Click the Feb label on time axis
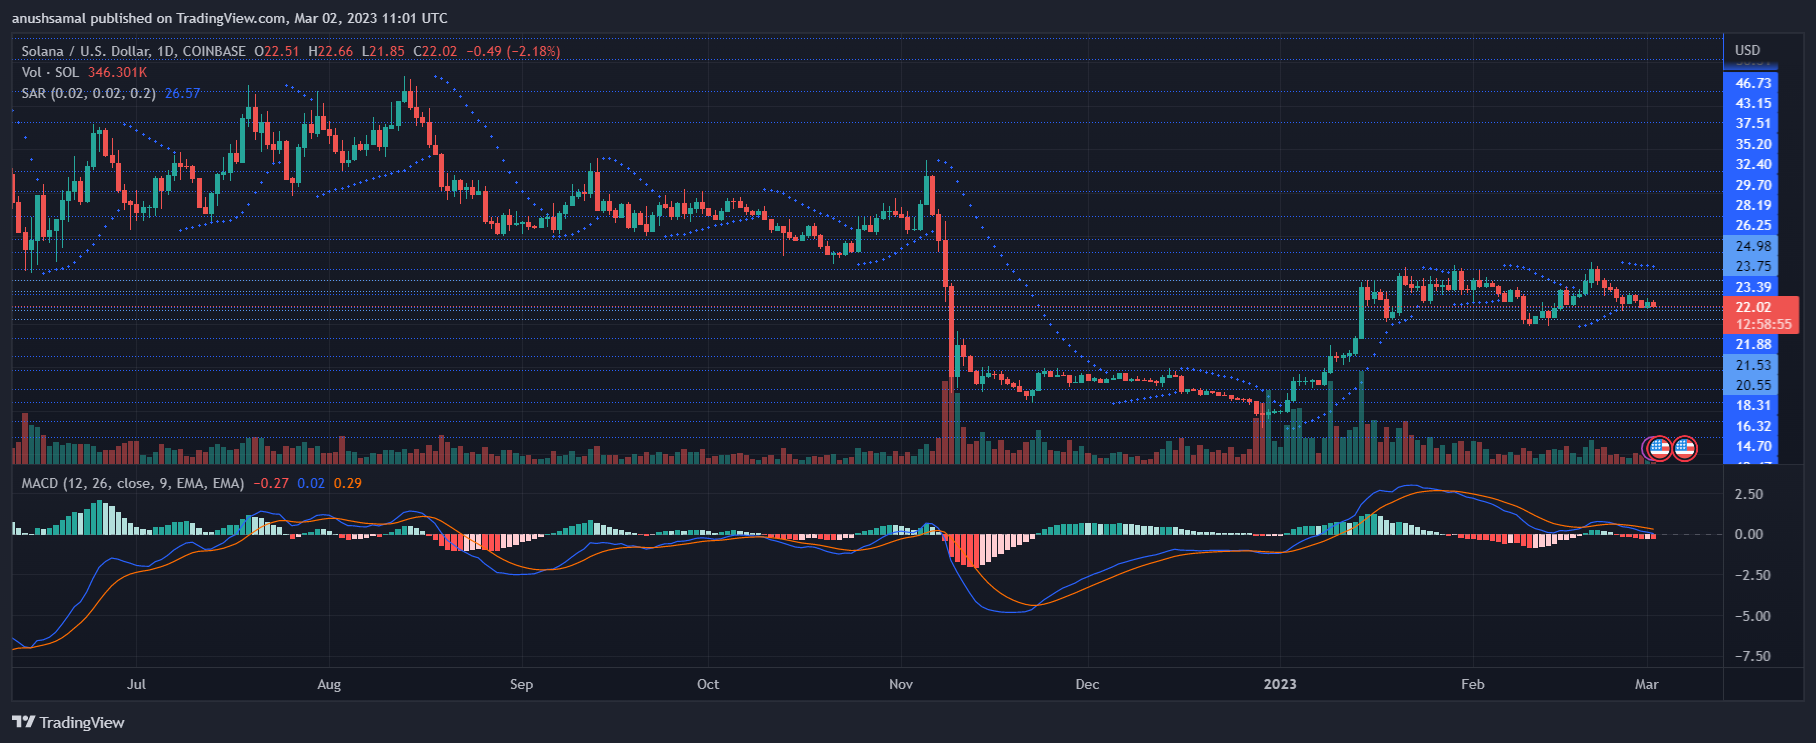This screenshot has width=1816, height=743. click(x=1472, y=684)
